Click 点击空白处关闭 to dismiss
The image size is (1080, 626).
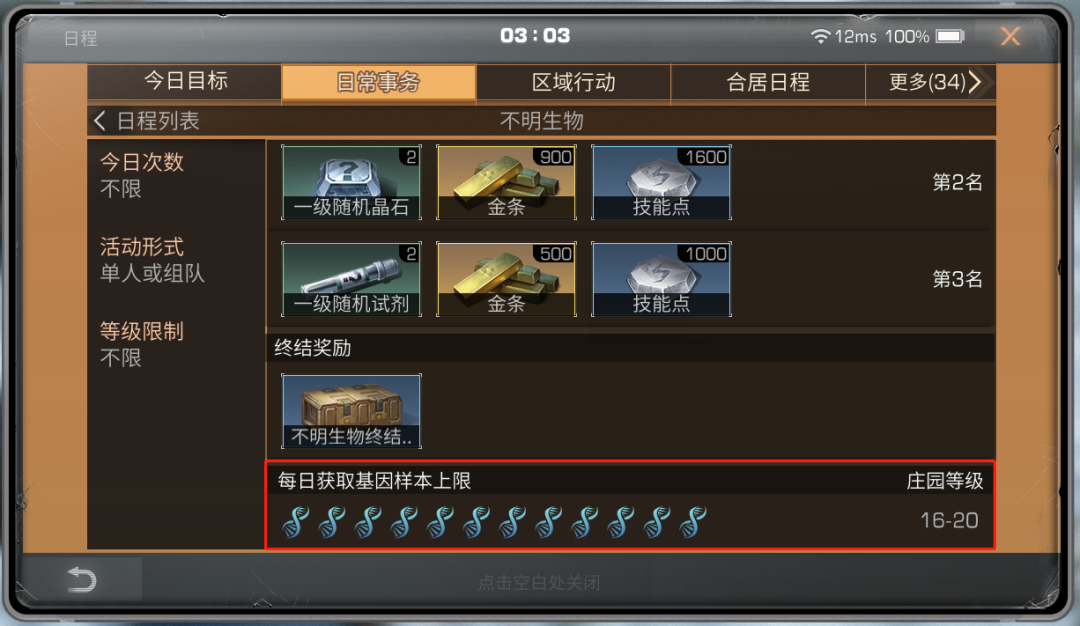[539, 583]
